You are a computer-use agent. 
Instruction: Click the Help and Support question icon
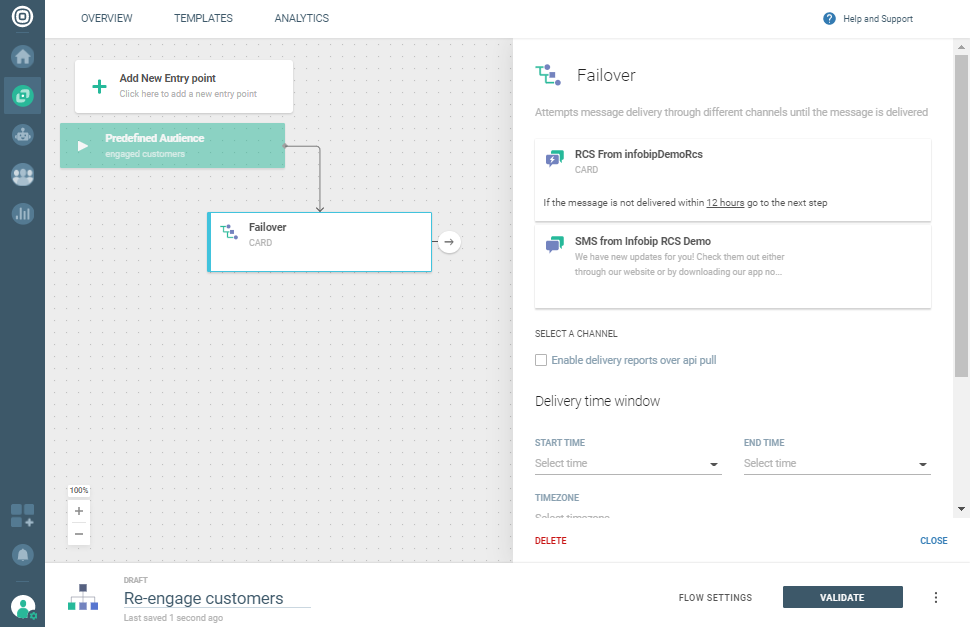(x=829, y=18)
